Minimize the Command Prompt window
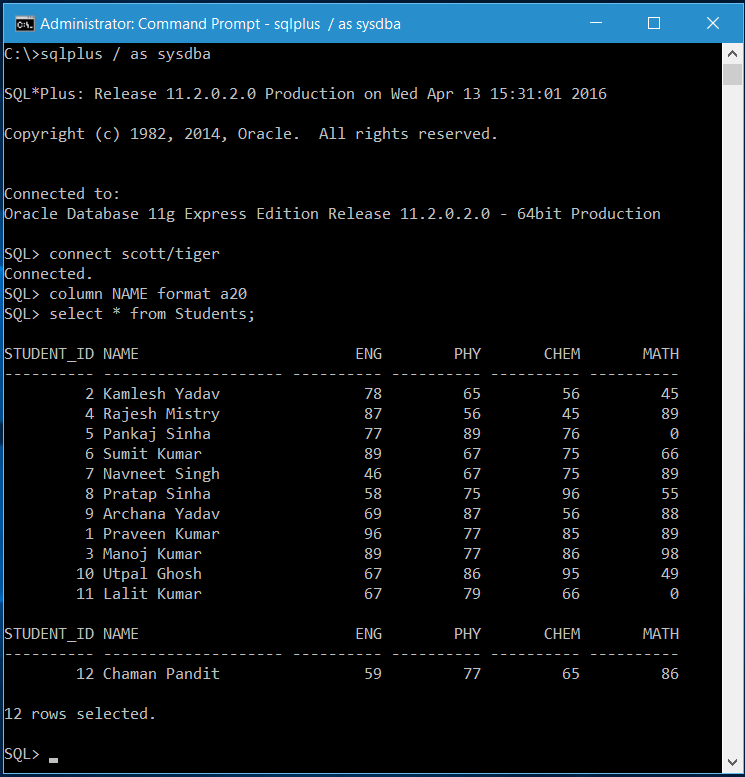The image size is (745, 777). click(596, 23)
